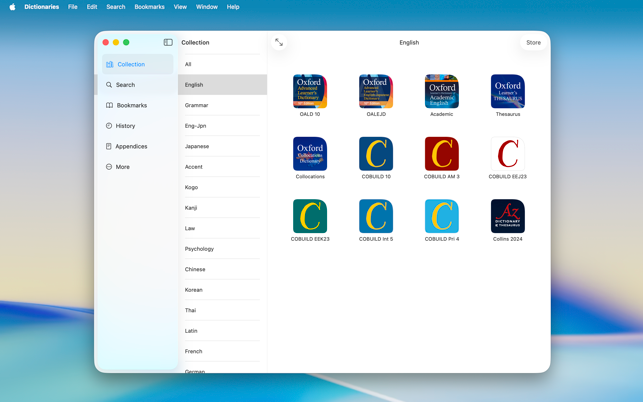Select the English collection category
The image size is (643, 402).
(222, 85)
